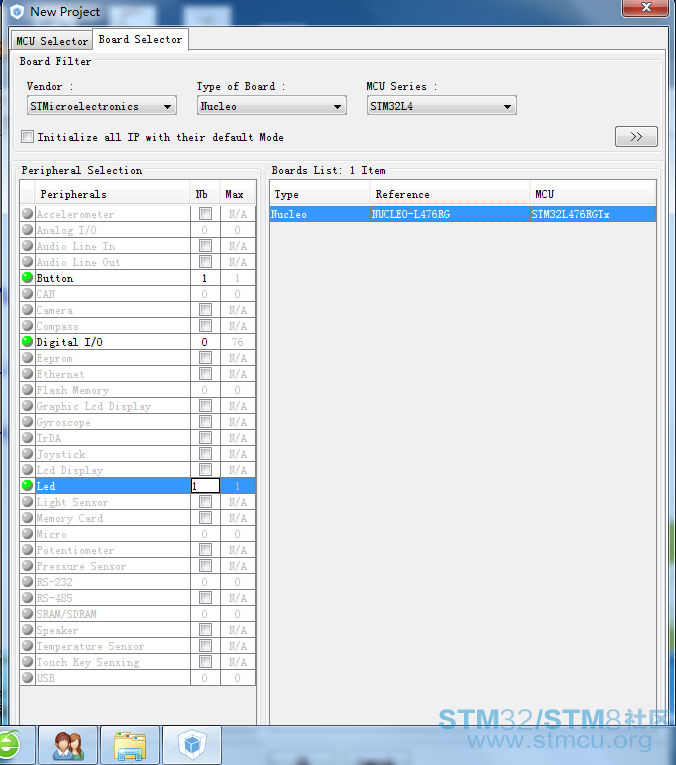Click the gray status dot beside Eeprom
676x765 pixels.
tap(27, 358)
